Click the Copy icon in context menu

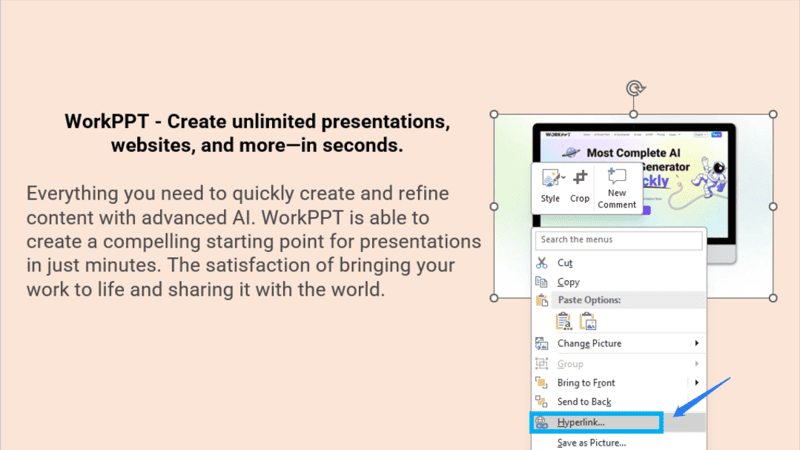pos(542,282)
